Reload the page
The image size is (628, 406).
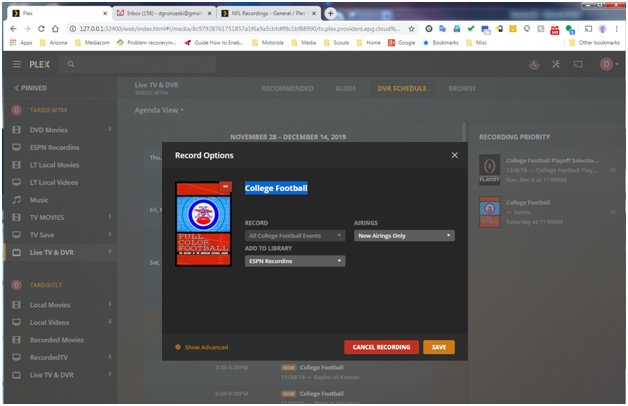pos(41,29)
